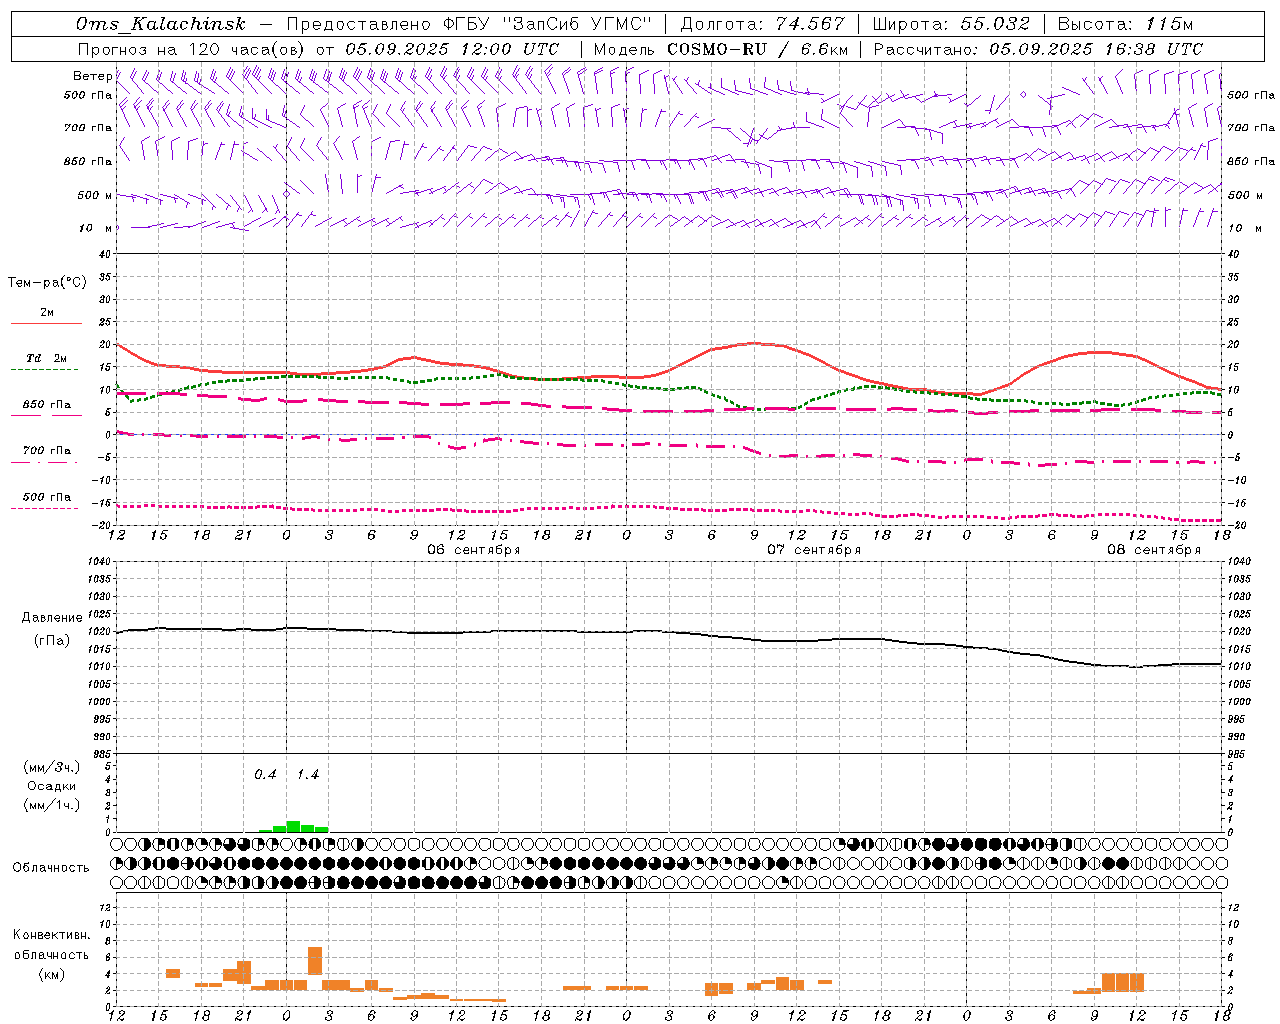
Task: Click the 1.4 precipitation total value
Action: 307,775
